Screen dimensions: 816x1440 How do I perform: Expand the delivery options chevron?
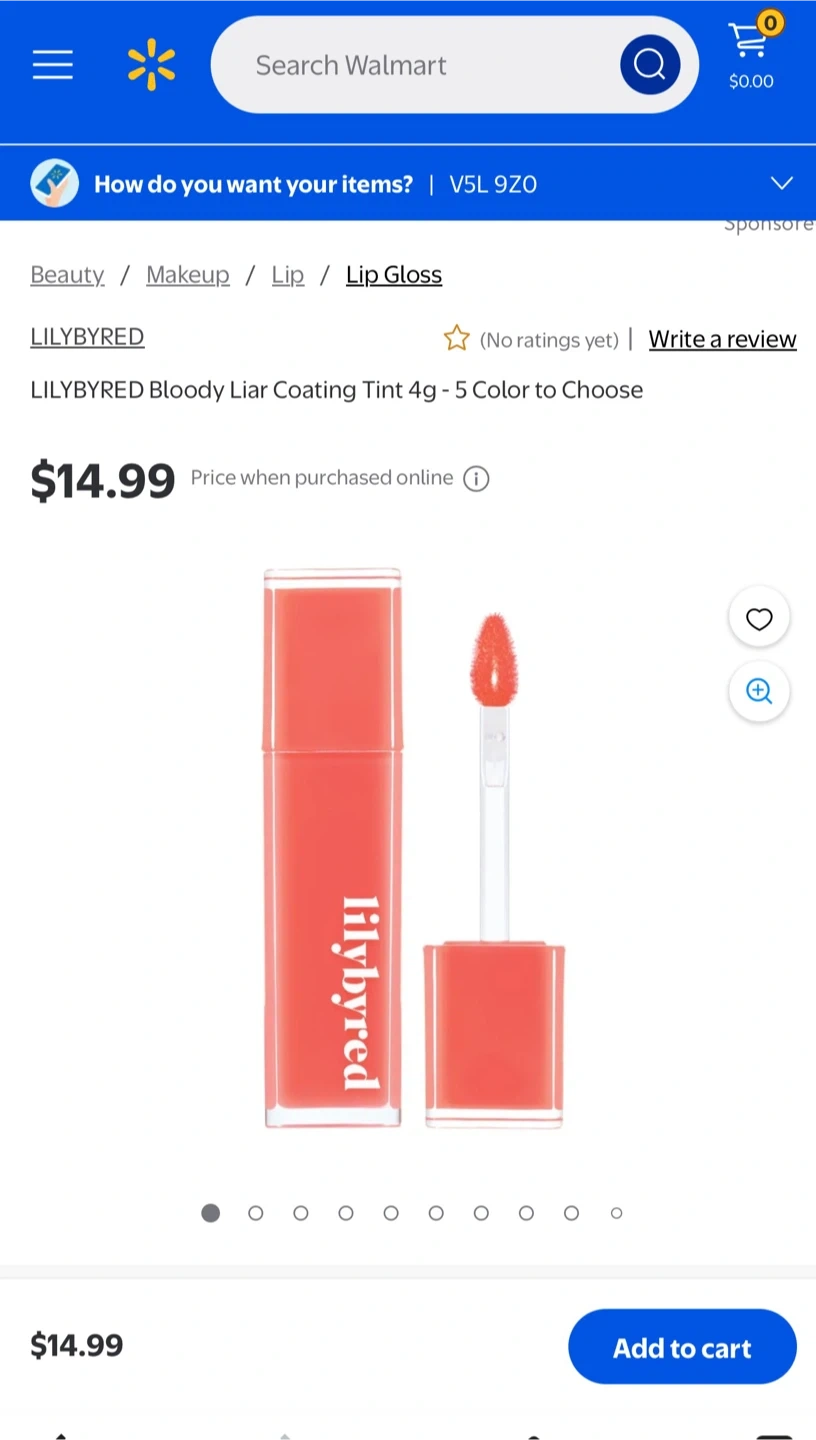tap(782, 183)
